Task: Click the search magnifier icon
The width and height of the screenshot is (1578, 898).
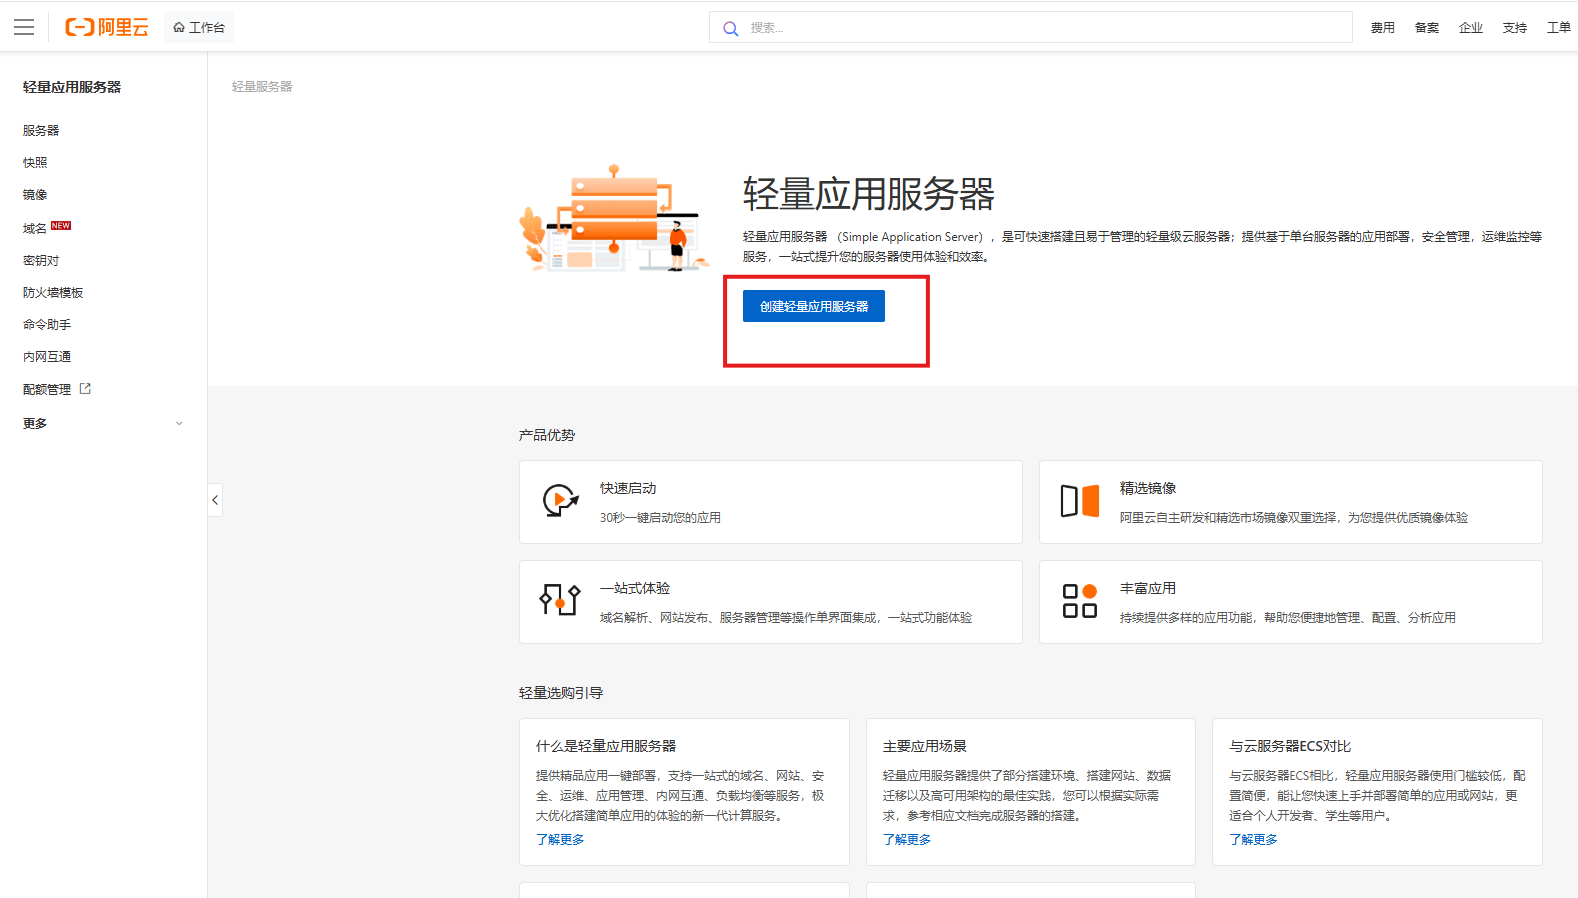Action: (731, 28)
